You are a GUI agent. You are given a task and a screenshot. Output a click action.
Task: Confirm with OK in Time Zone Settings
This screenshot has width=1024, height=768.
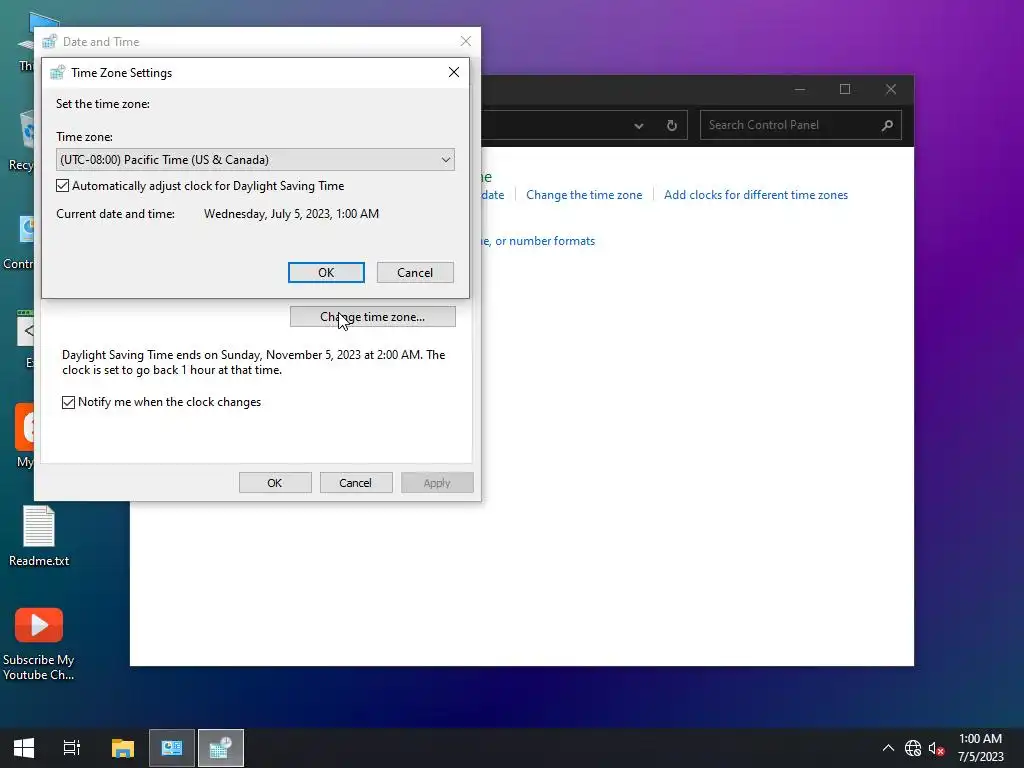pyautogui.click(x=326, y=272)
